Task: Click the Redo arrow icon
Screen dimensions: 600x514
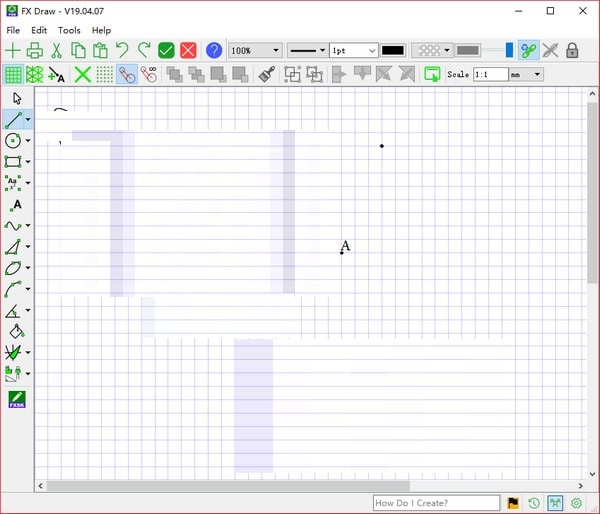Action: pyautogui.click(x=144, y=51)
